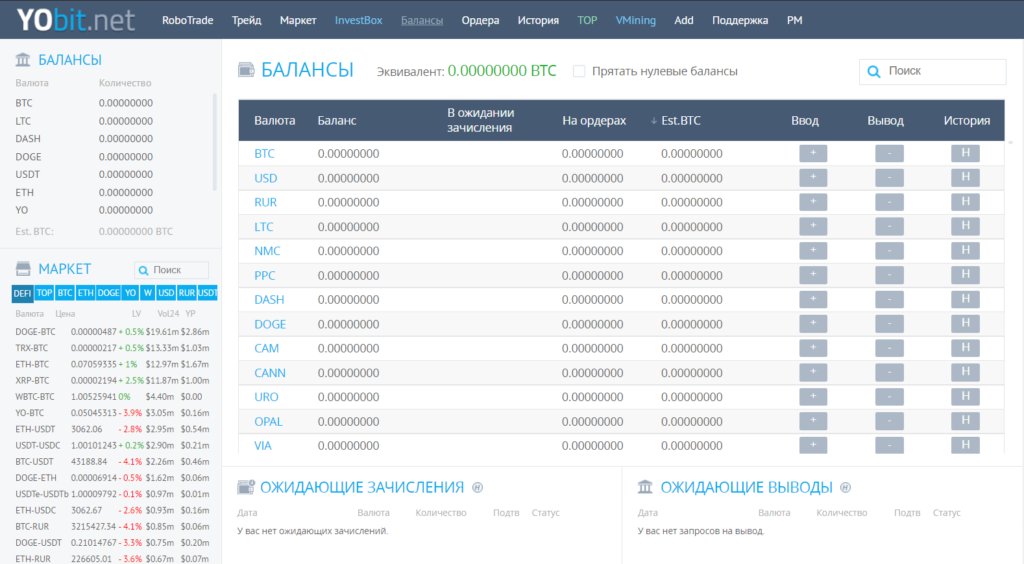
Task: Click the balances Поиск search field
Action: (933, 71)
